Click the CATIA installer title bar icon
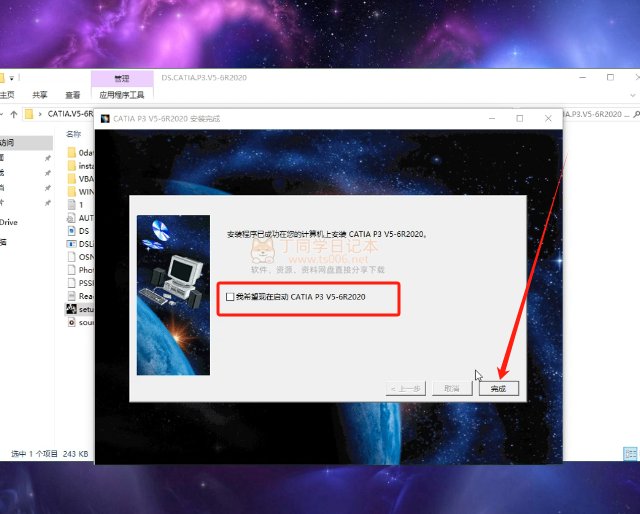This screenshot has height=514, width=640. 104,118
